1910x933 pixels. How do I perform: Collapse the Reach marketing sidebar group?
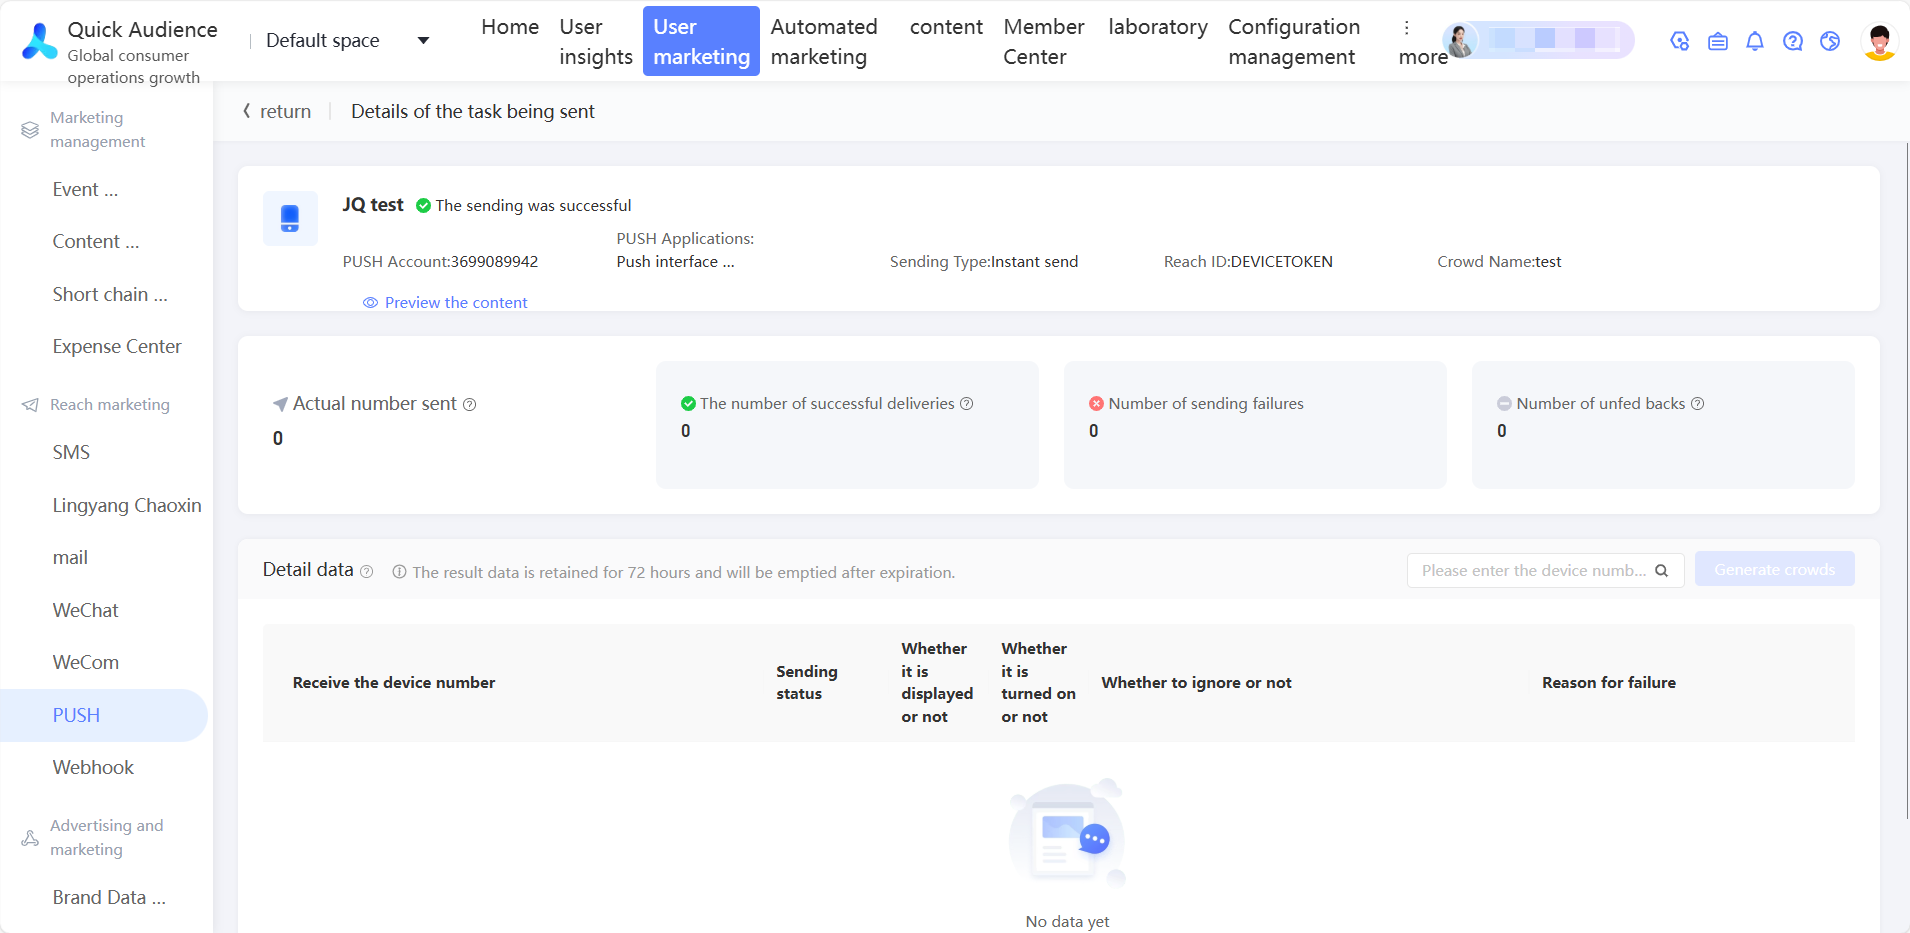click(x=109, y=405)
